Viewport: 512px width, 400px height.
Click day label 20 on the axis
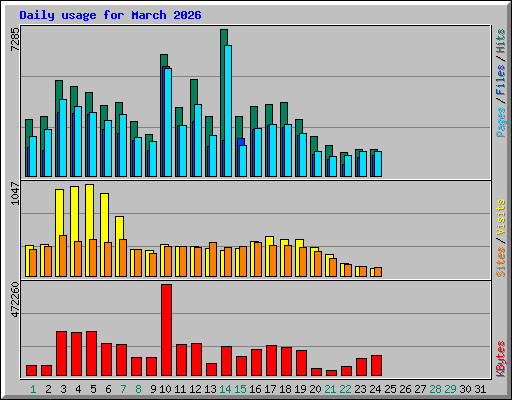(x=315, y=389)
